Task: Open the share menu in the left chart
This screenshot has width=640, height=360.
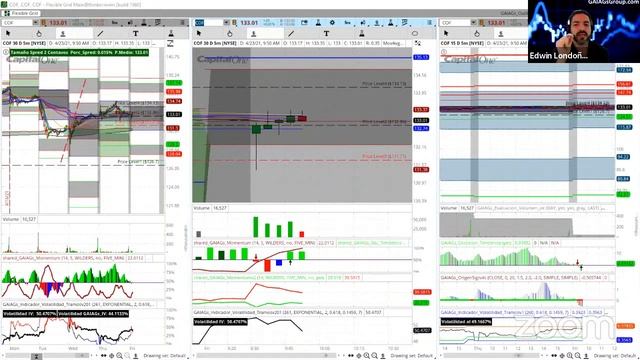Action: coord(130,22)
